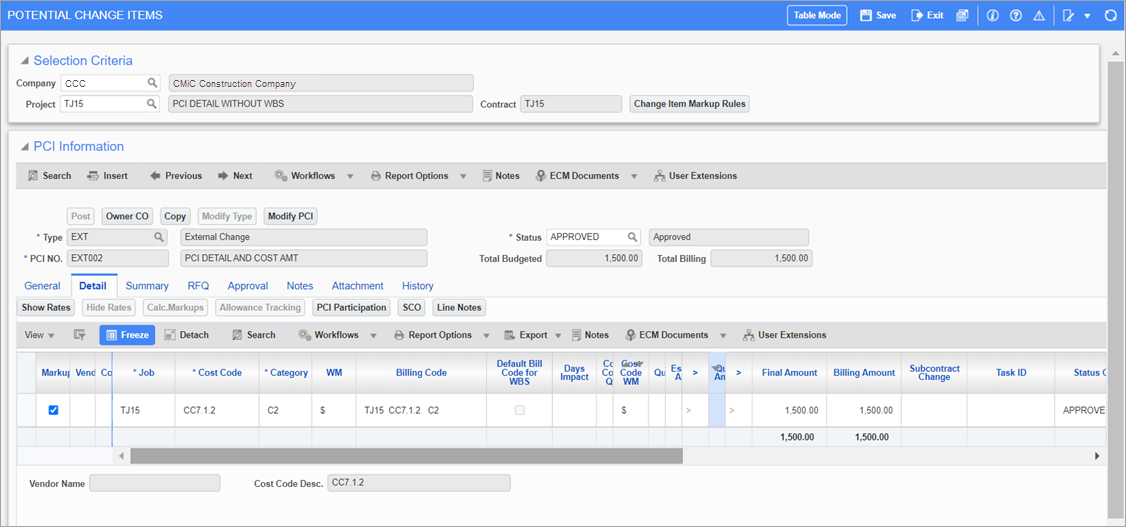Switch to the General tab

42,286
